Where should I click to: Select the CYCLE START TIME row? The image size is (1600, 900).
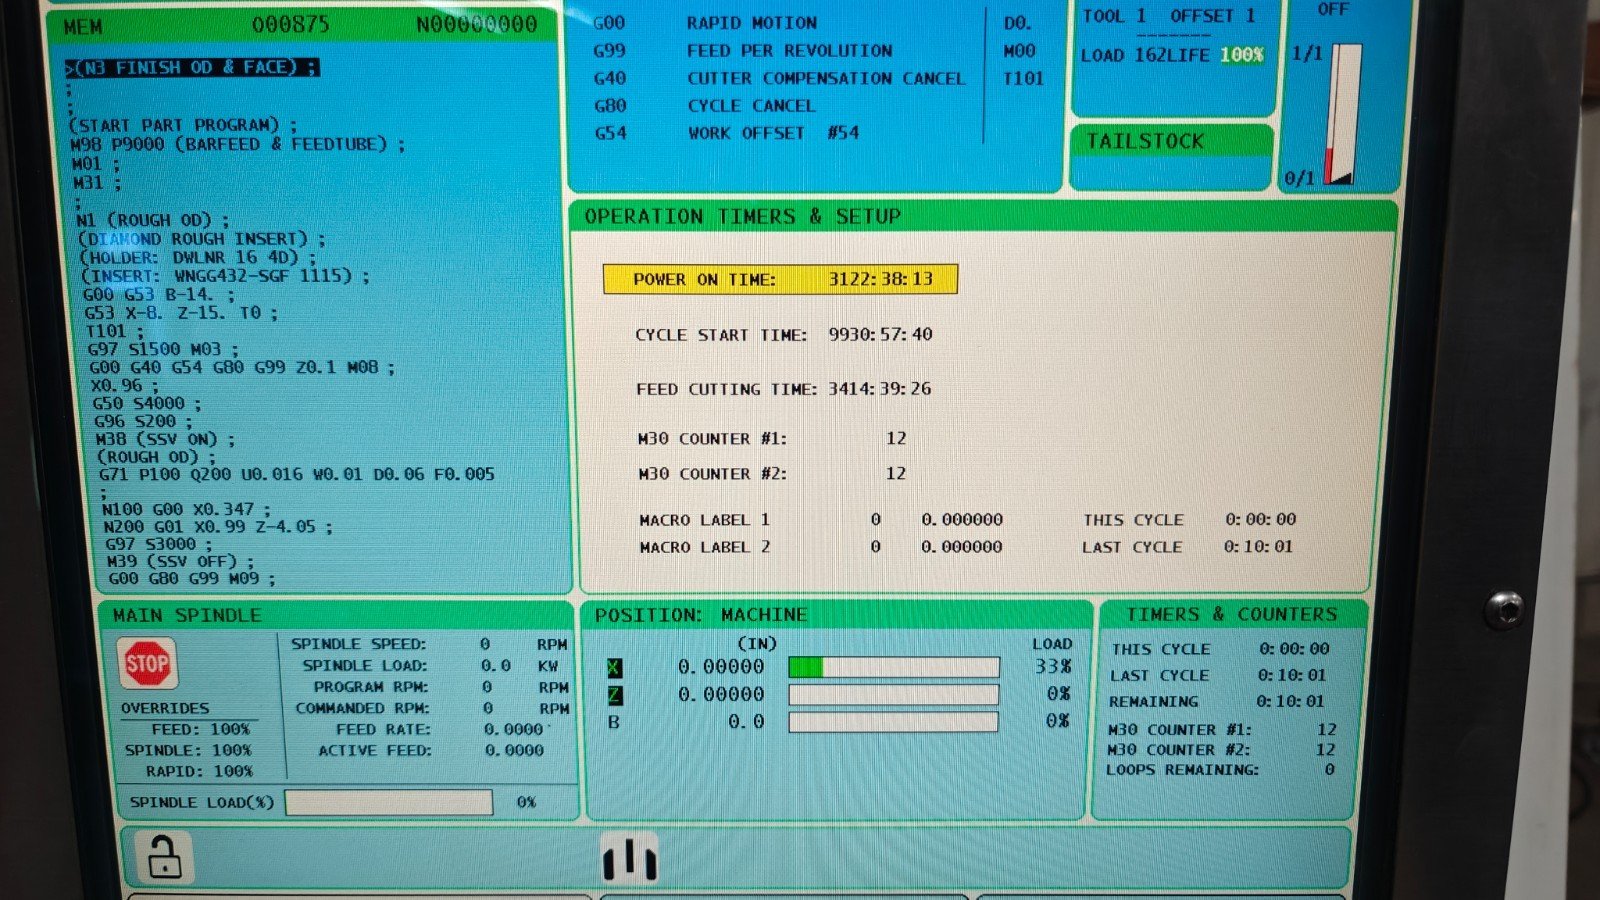coord(783,335)
